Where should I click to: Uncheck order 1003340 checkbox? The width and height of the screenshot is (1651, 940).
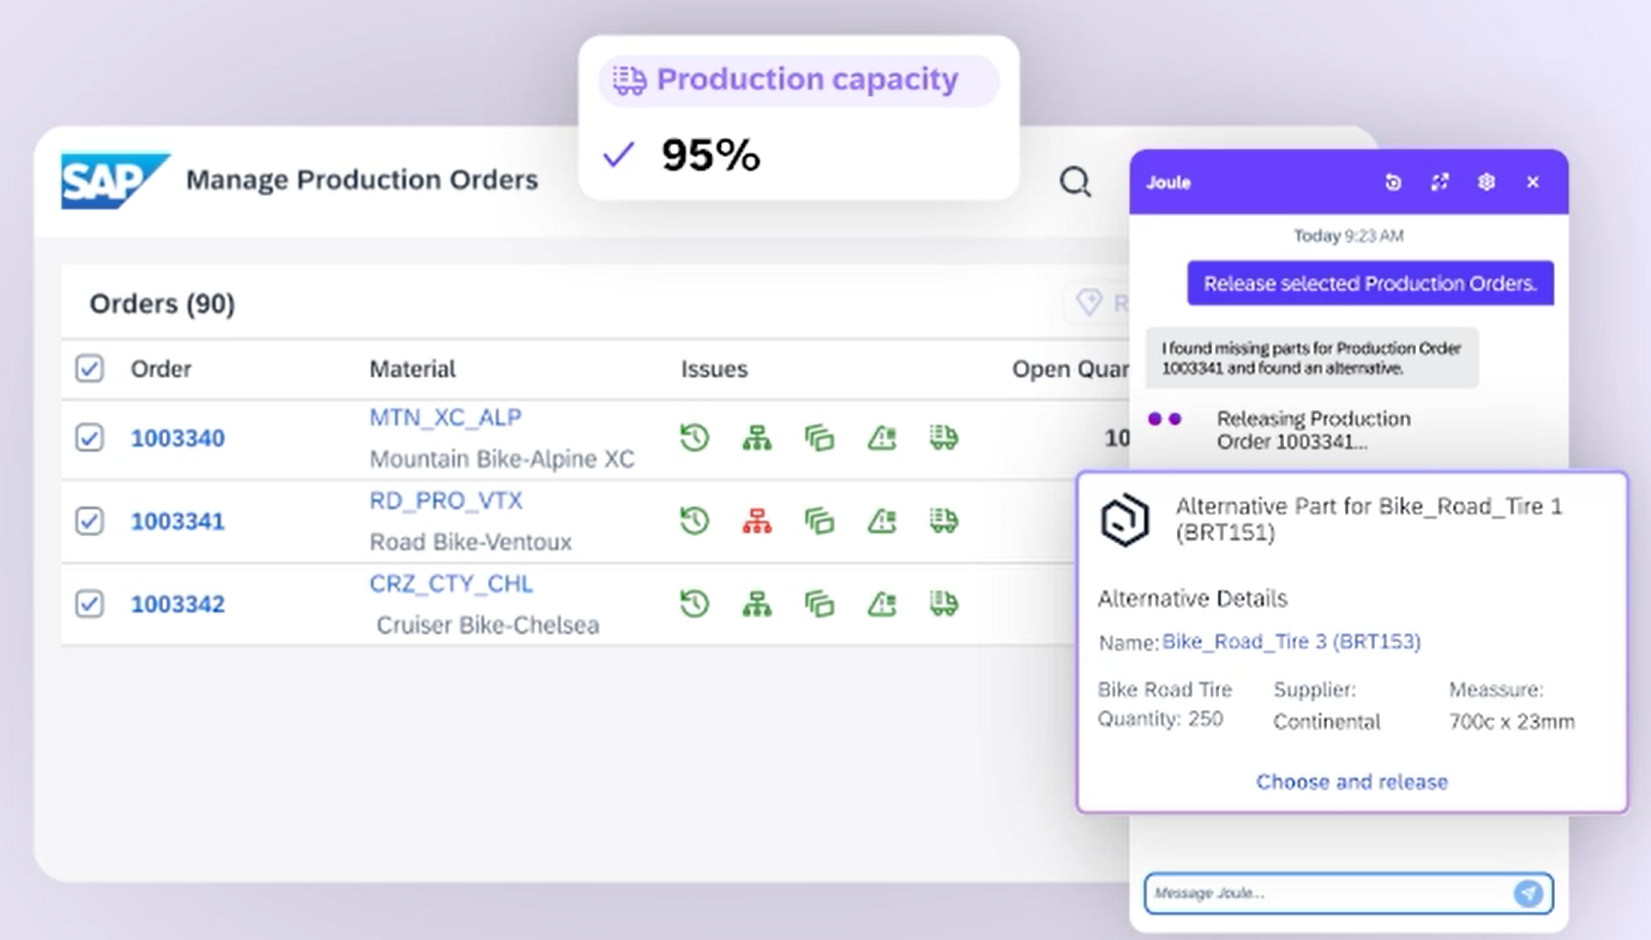point(89,438)
